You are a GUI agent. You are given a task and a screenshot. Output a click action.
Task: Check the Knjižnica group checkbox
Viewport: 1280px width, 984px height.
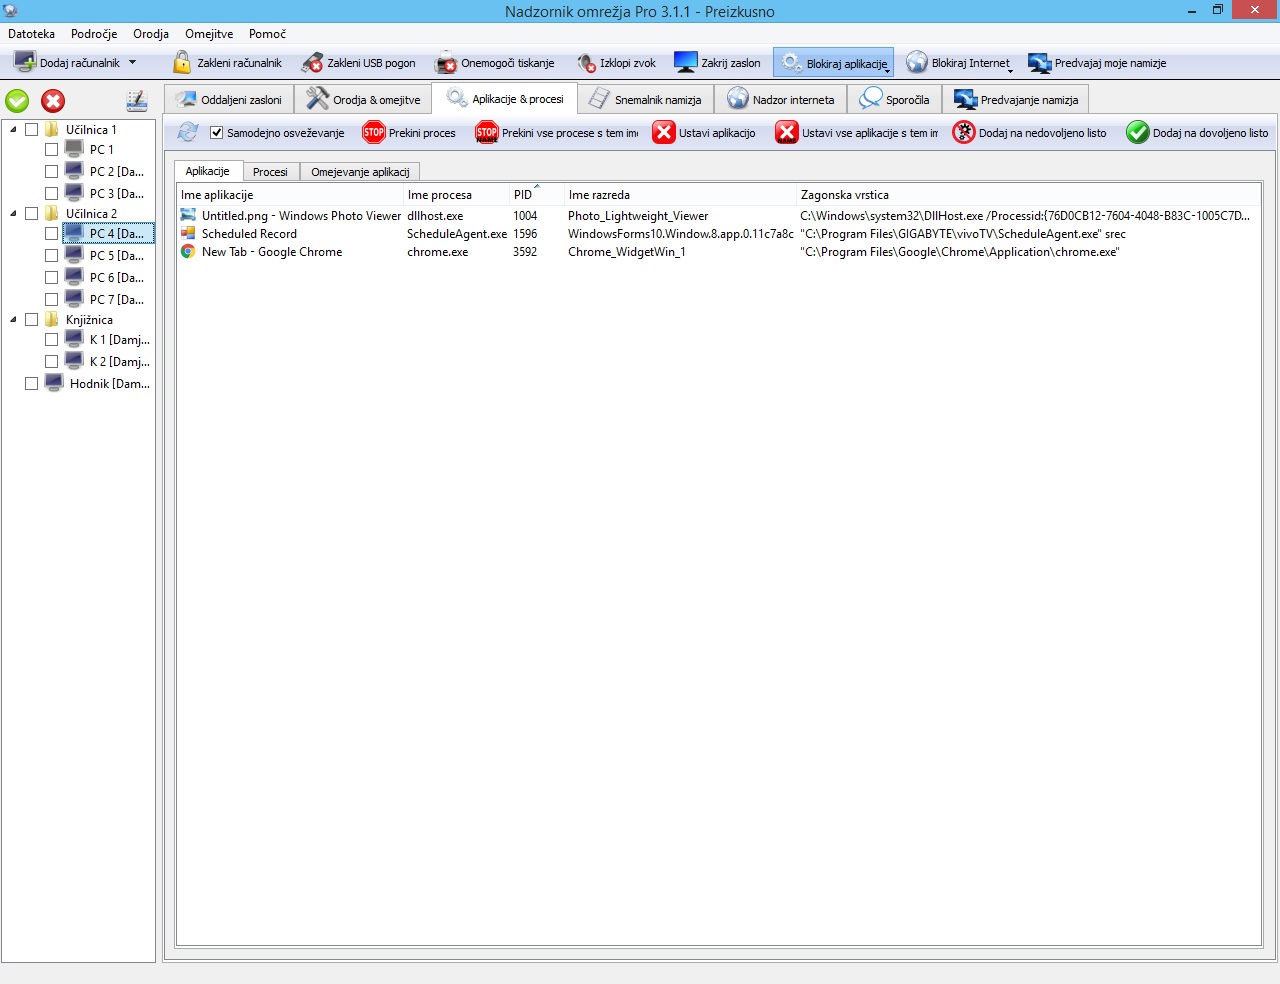tap(32, 320)
